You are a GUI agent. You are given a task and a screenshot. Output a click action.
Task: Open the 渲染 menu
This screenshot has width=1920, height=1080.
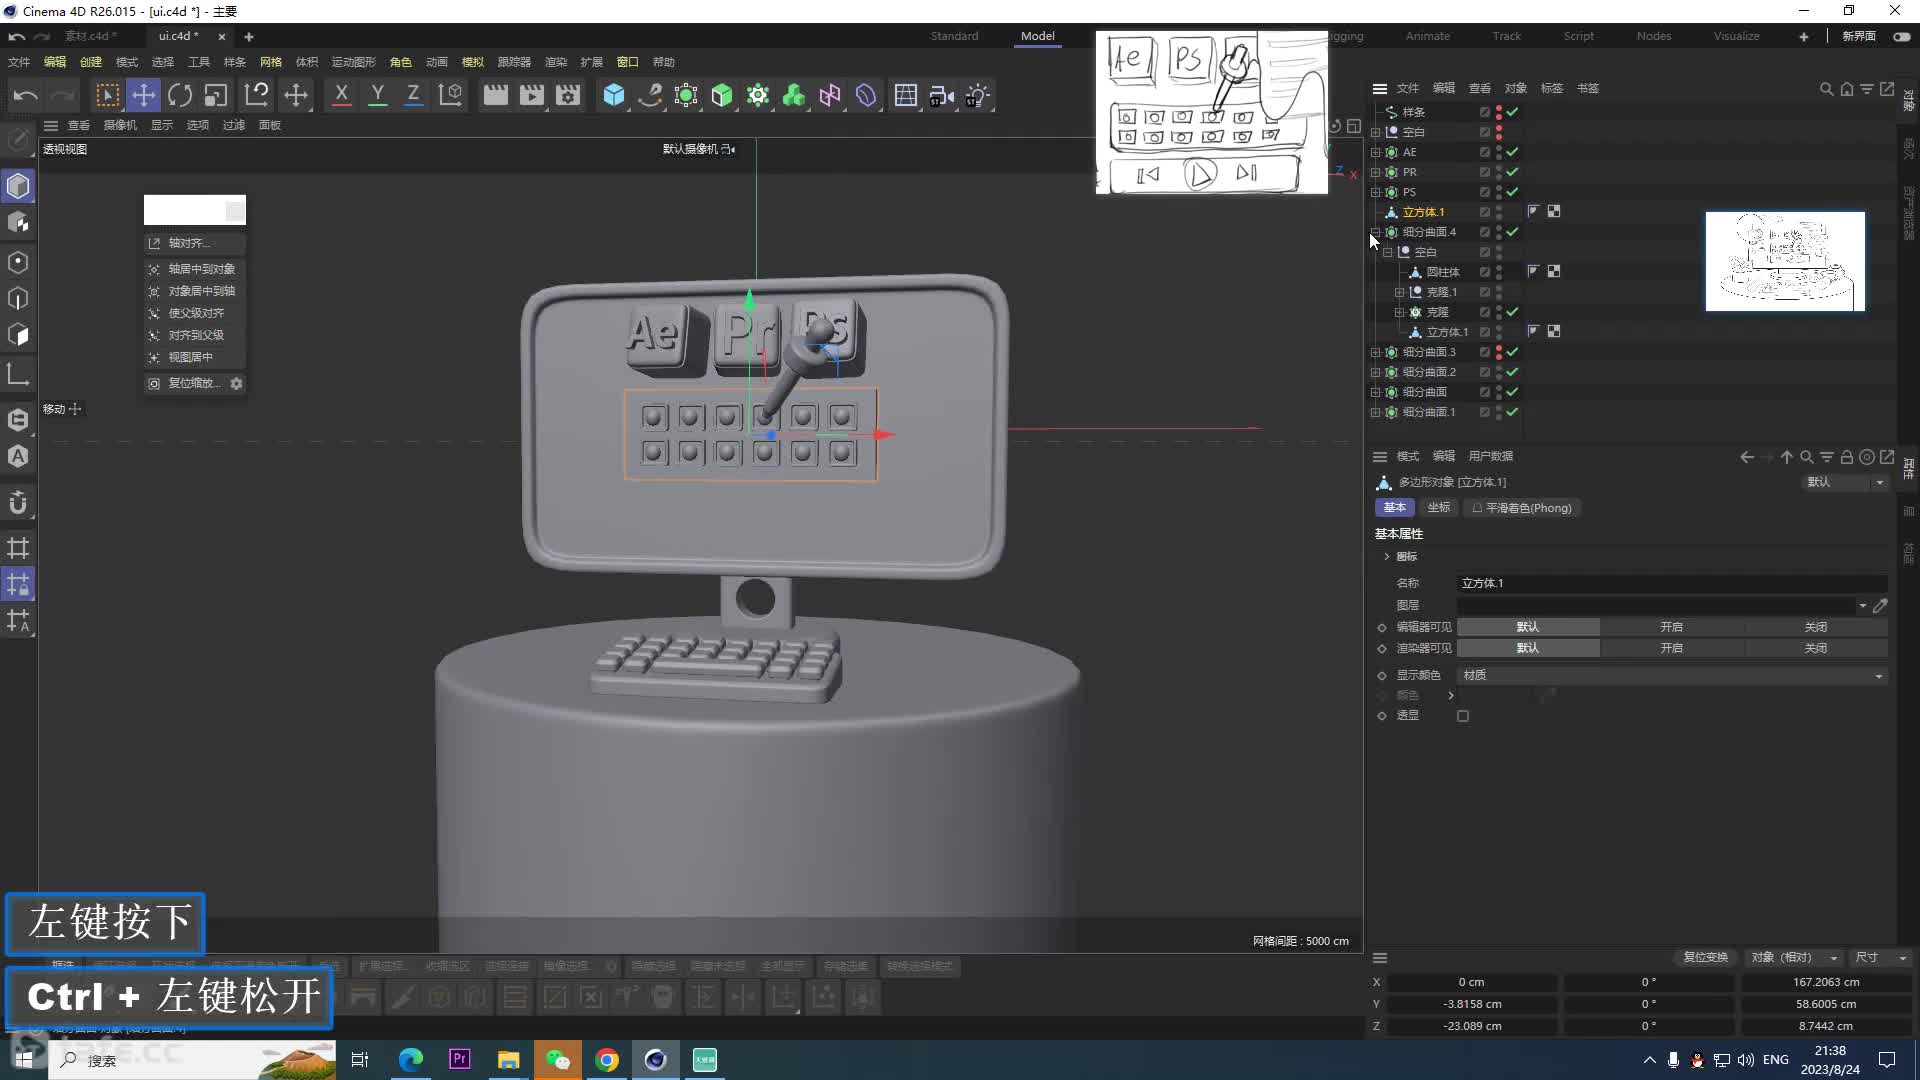[555, 62]
